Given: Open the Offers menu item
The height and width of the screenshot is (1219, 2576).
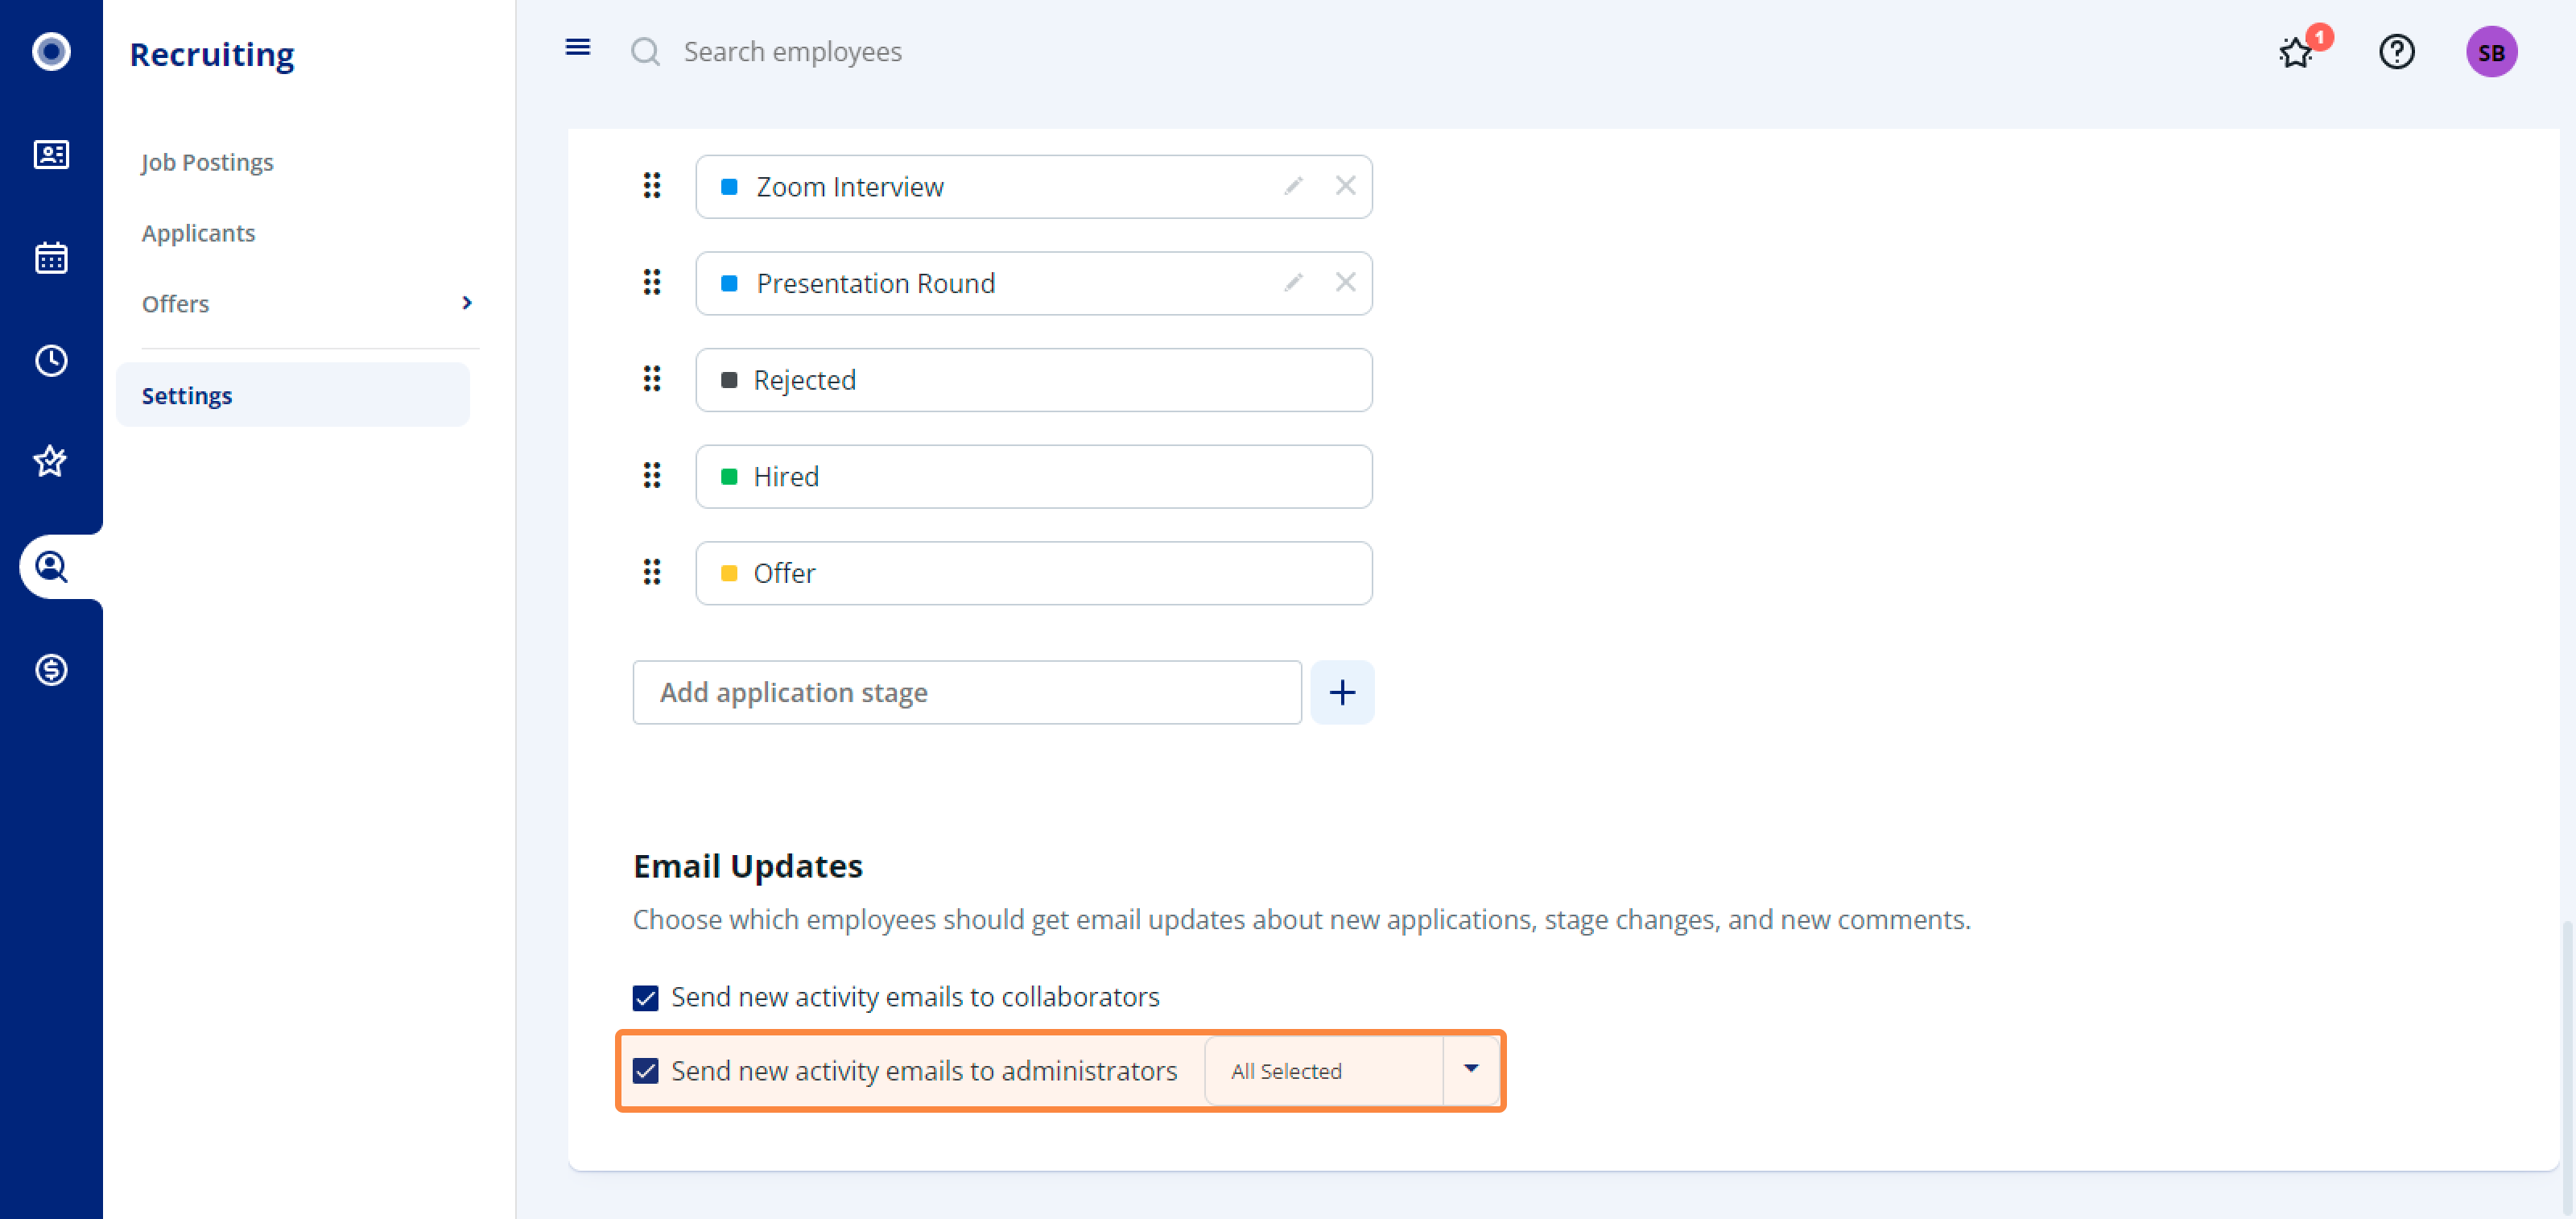Looking at the screenshot, I should pos(175,304).
